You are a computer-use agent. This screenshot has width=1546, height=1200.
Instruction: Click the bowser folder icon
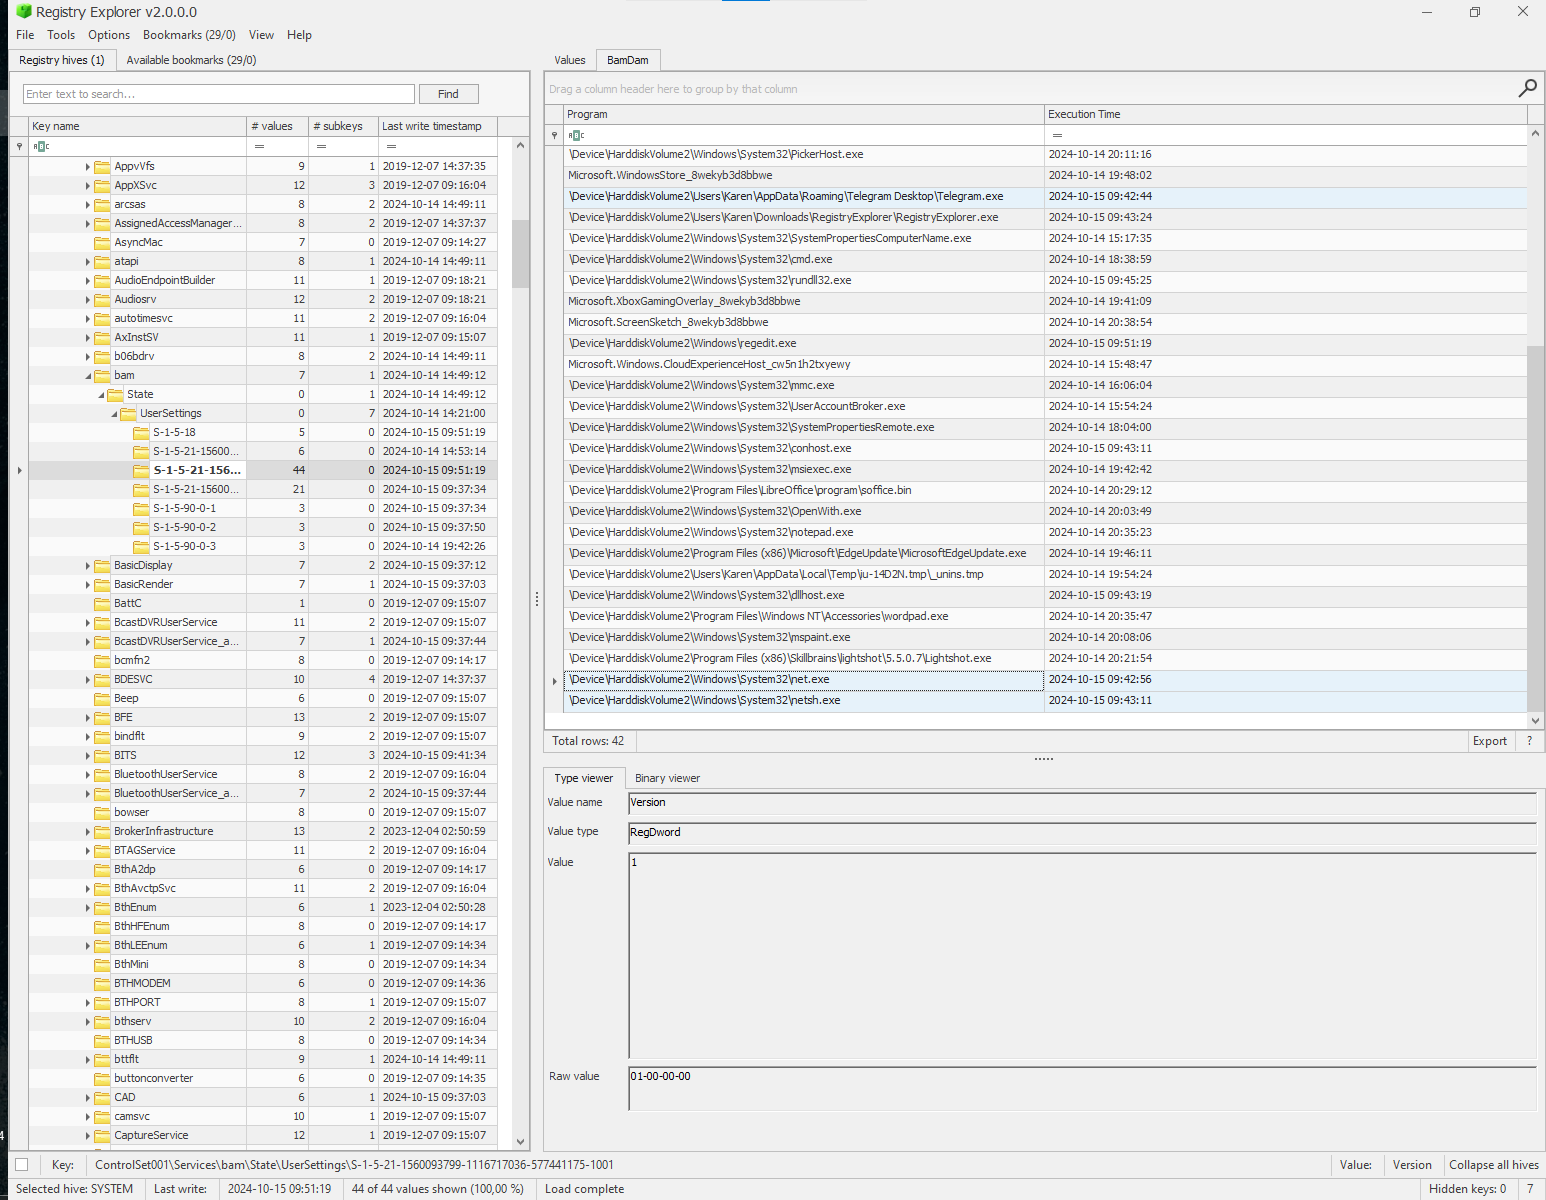tap(102, 813)
